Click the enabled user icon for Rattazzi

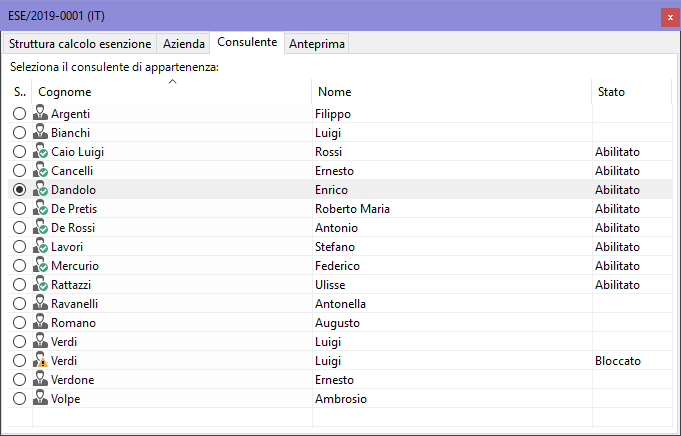pos(40,285)
